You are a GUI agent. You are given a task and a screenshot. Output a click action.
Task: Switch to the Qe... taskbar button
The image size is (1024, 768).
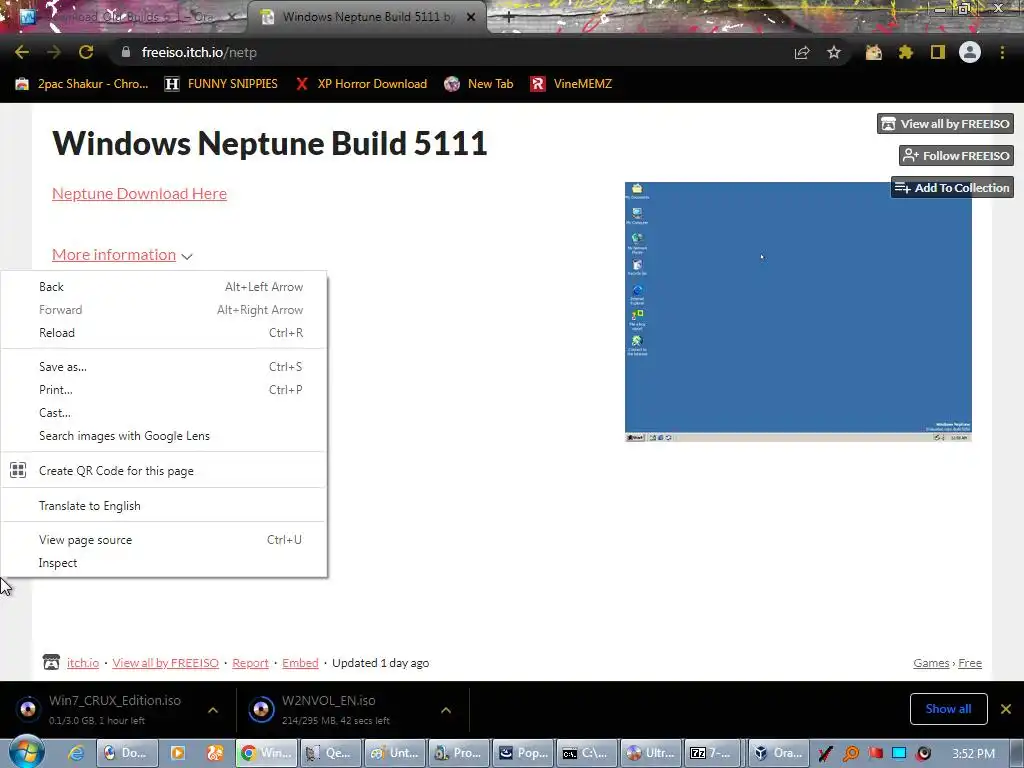pyautogui.click(x=331, y=753)
